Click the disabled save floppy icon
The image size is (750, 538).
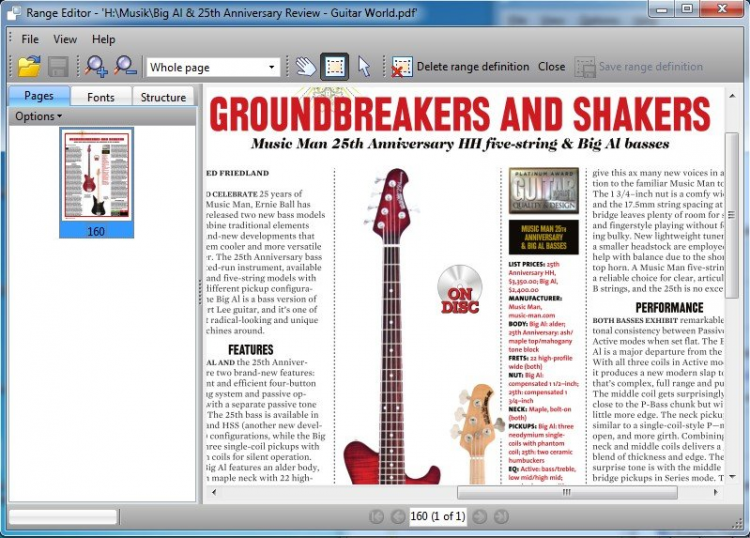[x=58, y=66]
